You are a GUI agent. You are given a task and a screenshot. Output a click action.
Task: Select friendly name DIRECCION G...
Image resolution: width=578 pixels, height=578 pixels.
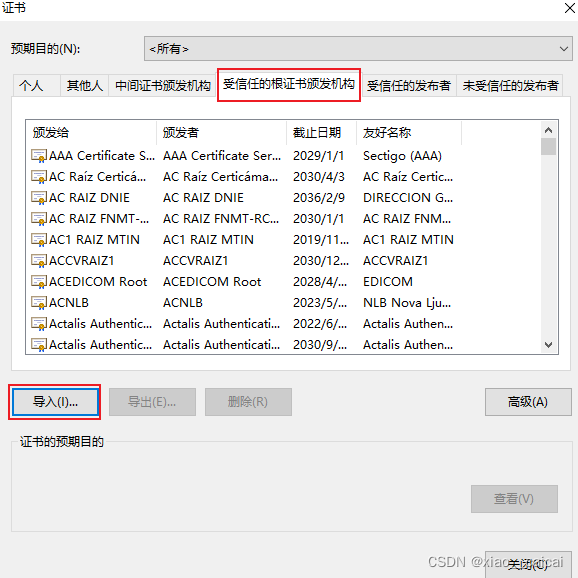coord(408,198)
